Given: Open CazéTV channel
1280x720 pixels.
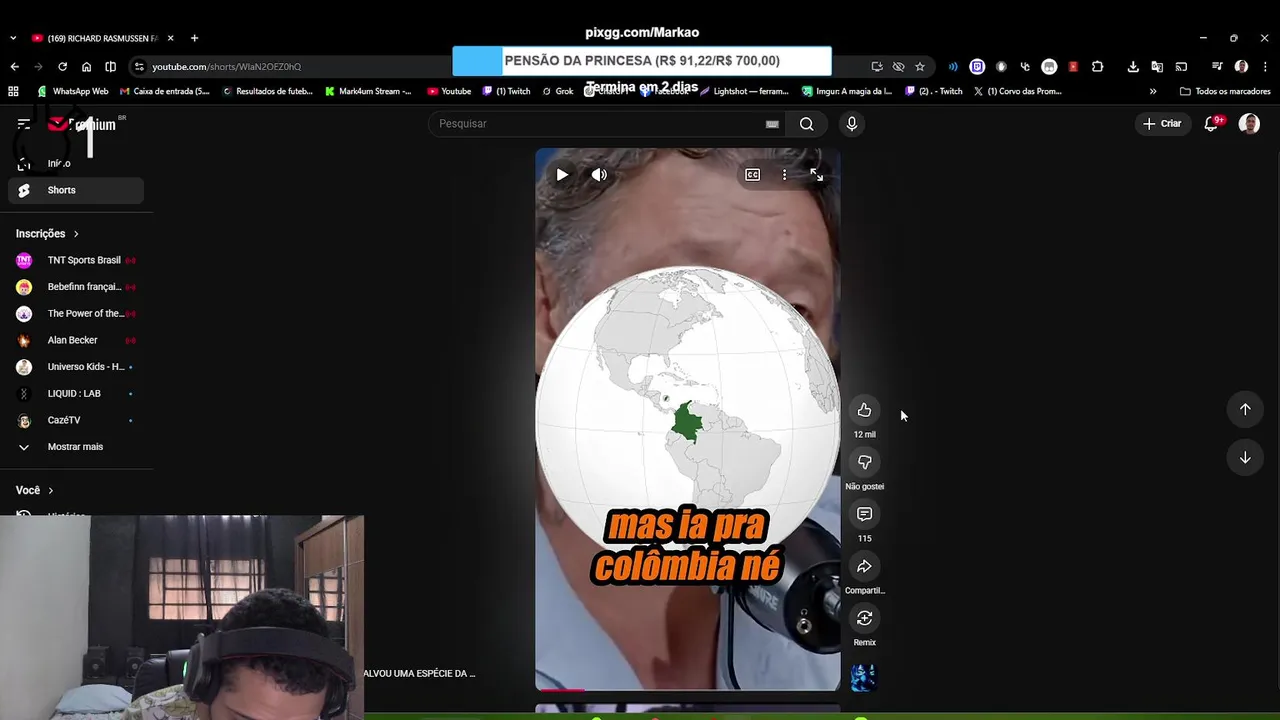Looking at the screenshot, I should (76, 420).
